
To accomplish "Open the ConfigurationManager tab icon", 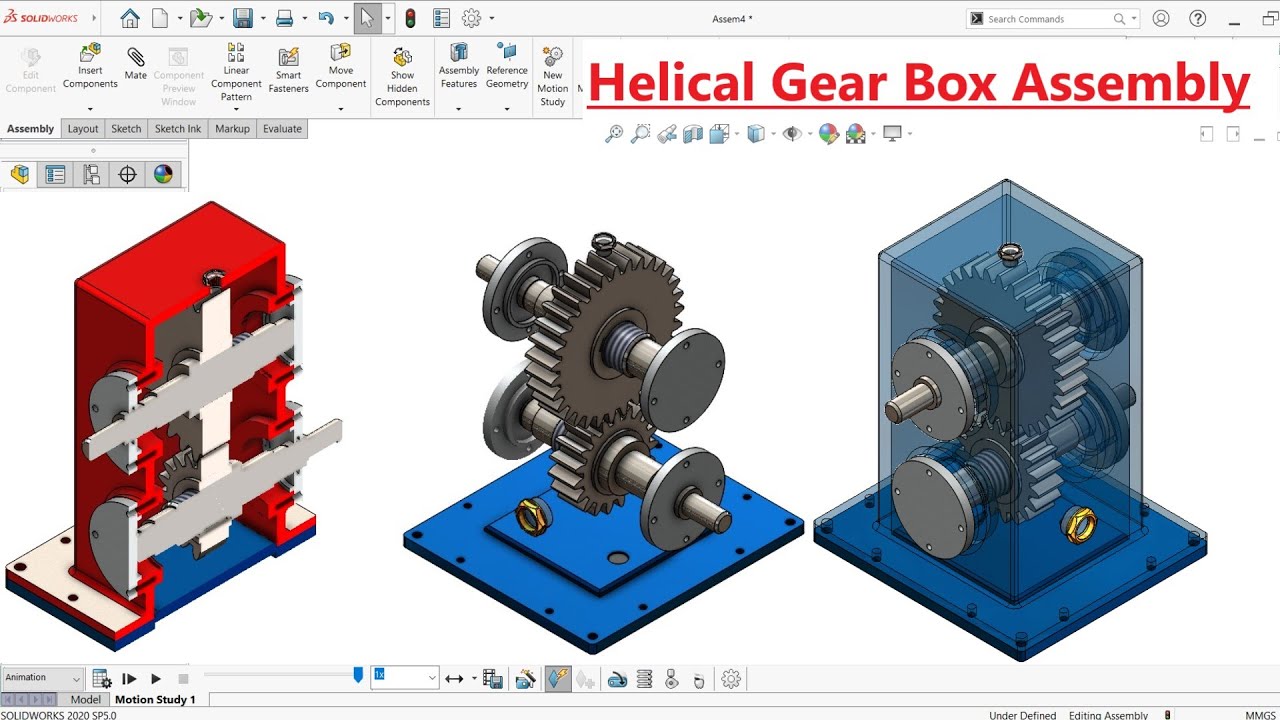I will [x=91, y=175].
